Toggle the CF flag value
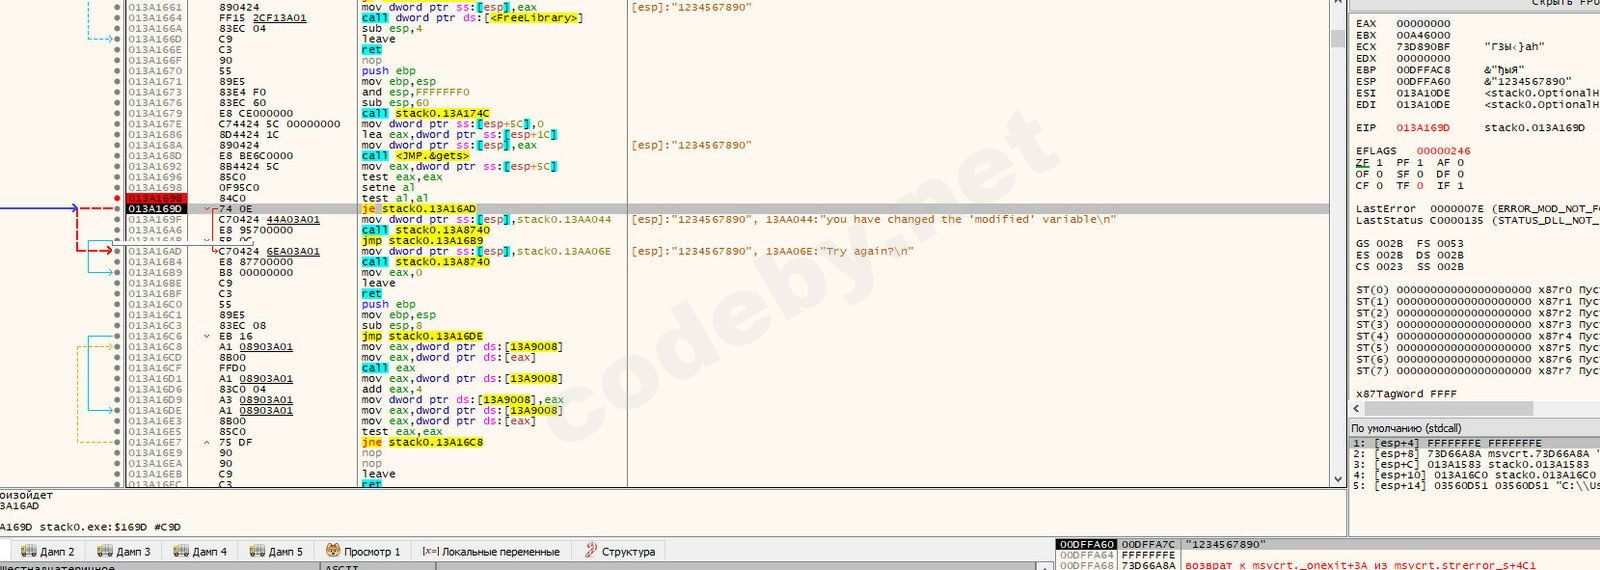Screen dimensions: 1600x570 tap(1380, 185)
